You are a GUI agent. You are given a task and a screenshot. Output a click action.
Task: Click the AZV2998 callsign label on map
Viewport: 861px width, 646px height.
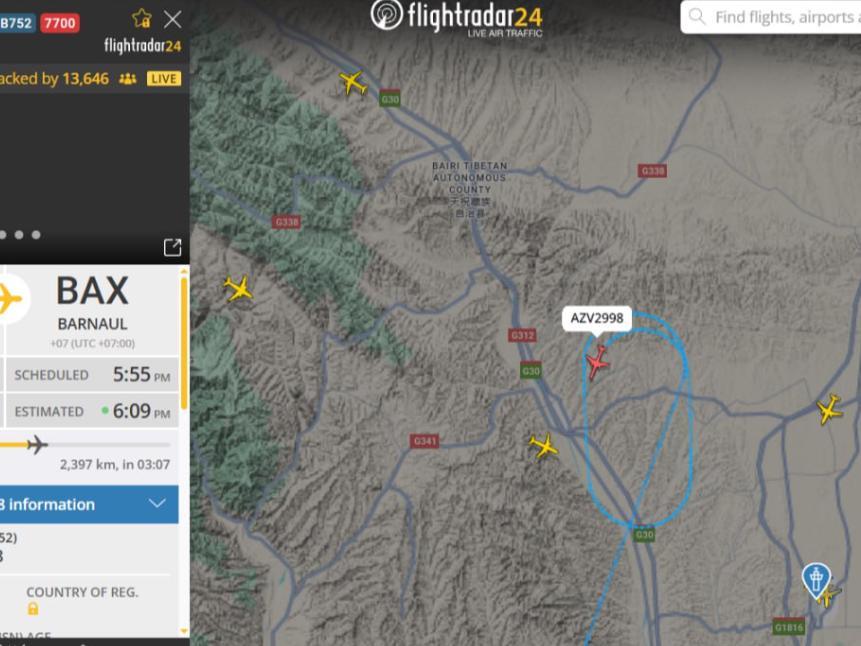pos(597,319)
